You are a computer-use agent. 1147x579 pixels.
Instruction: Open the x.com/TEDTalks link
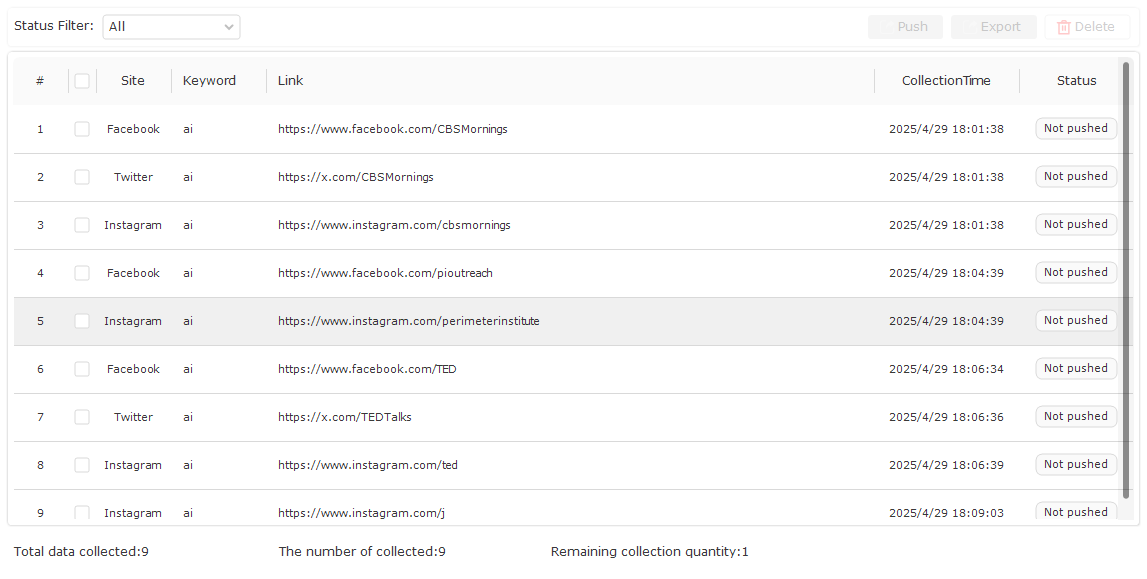(x=345, y=417)
